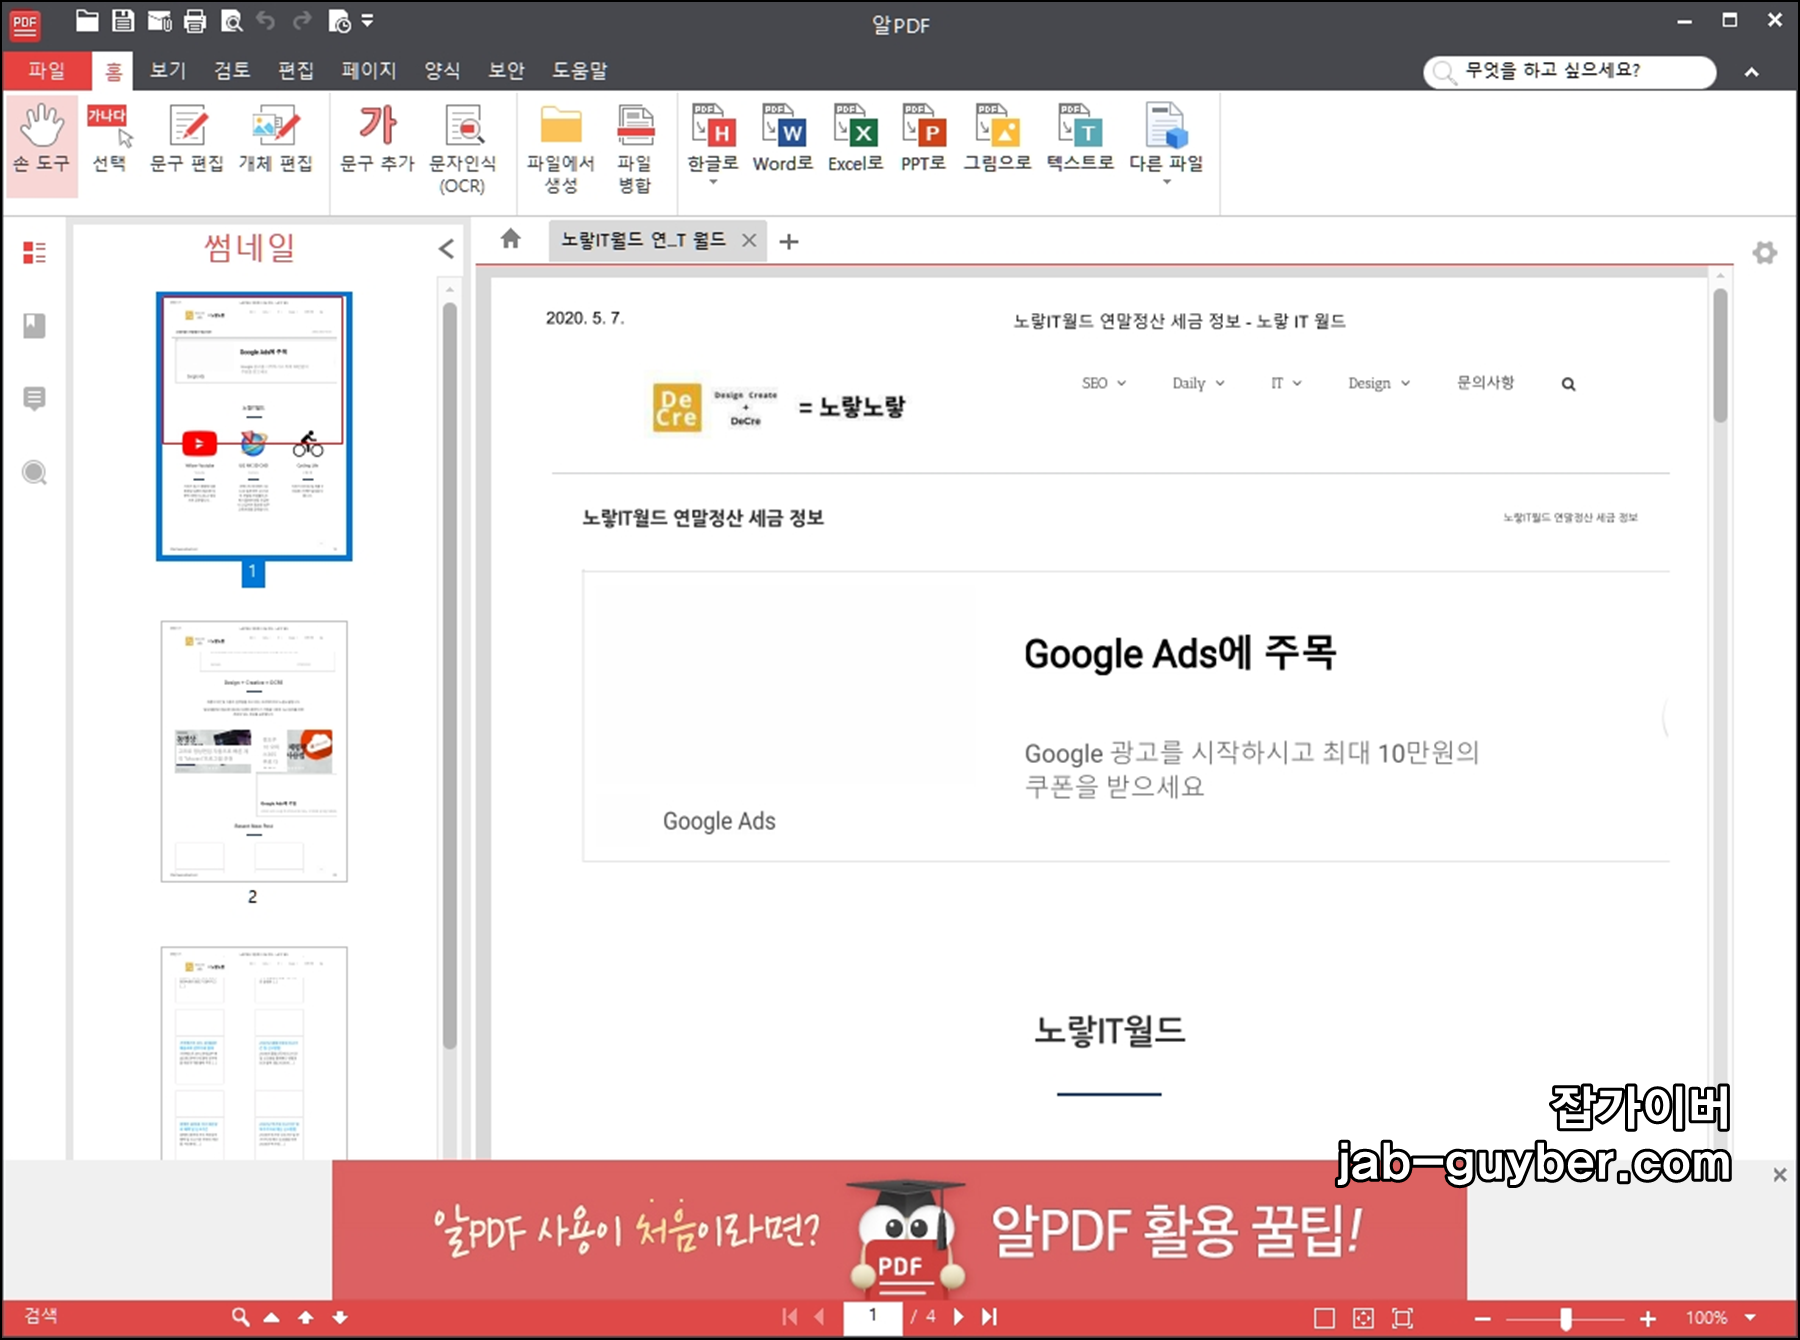Select page 2 thumbnail
This screenshot has height=1340, width=1800.
254,751
